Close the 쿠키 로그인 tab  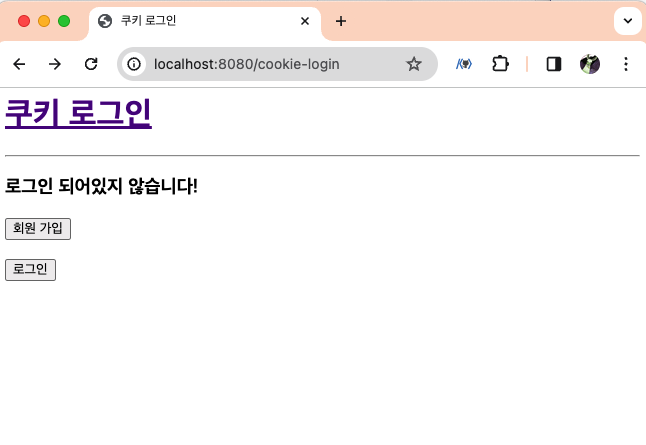point(305,21)
